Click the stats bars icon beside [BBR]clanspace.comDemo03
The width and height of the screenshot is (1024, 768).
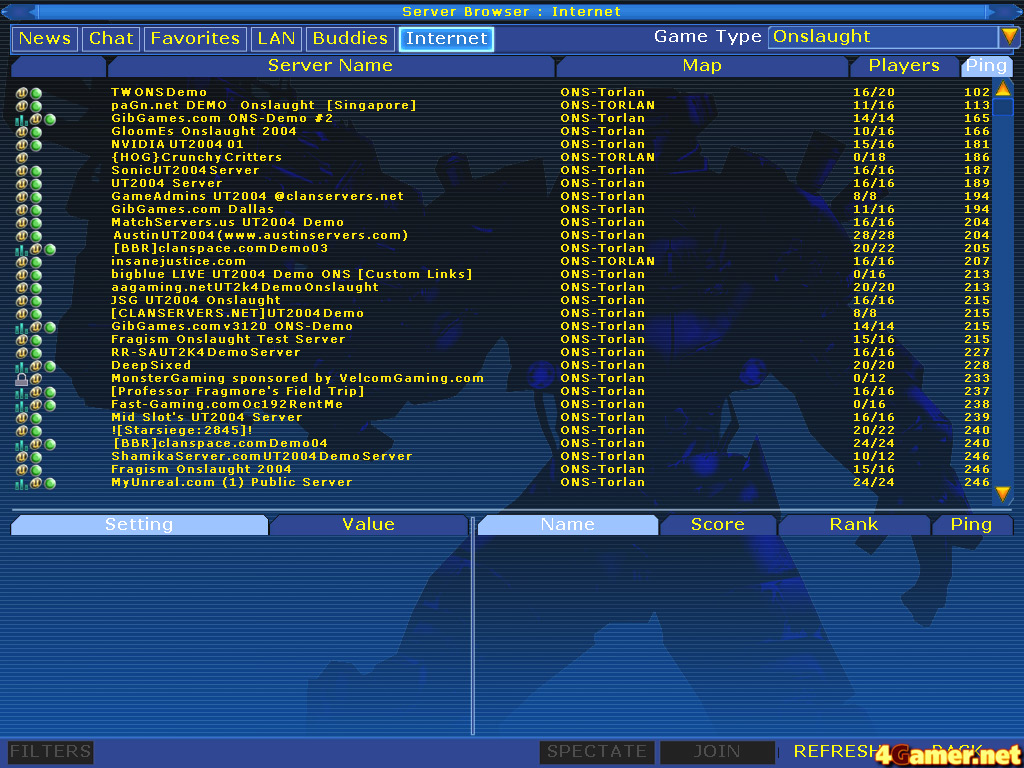[22, 249]
